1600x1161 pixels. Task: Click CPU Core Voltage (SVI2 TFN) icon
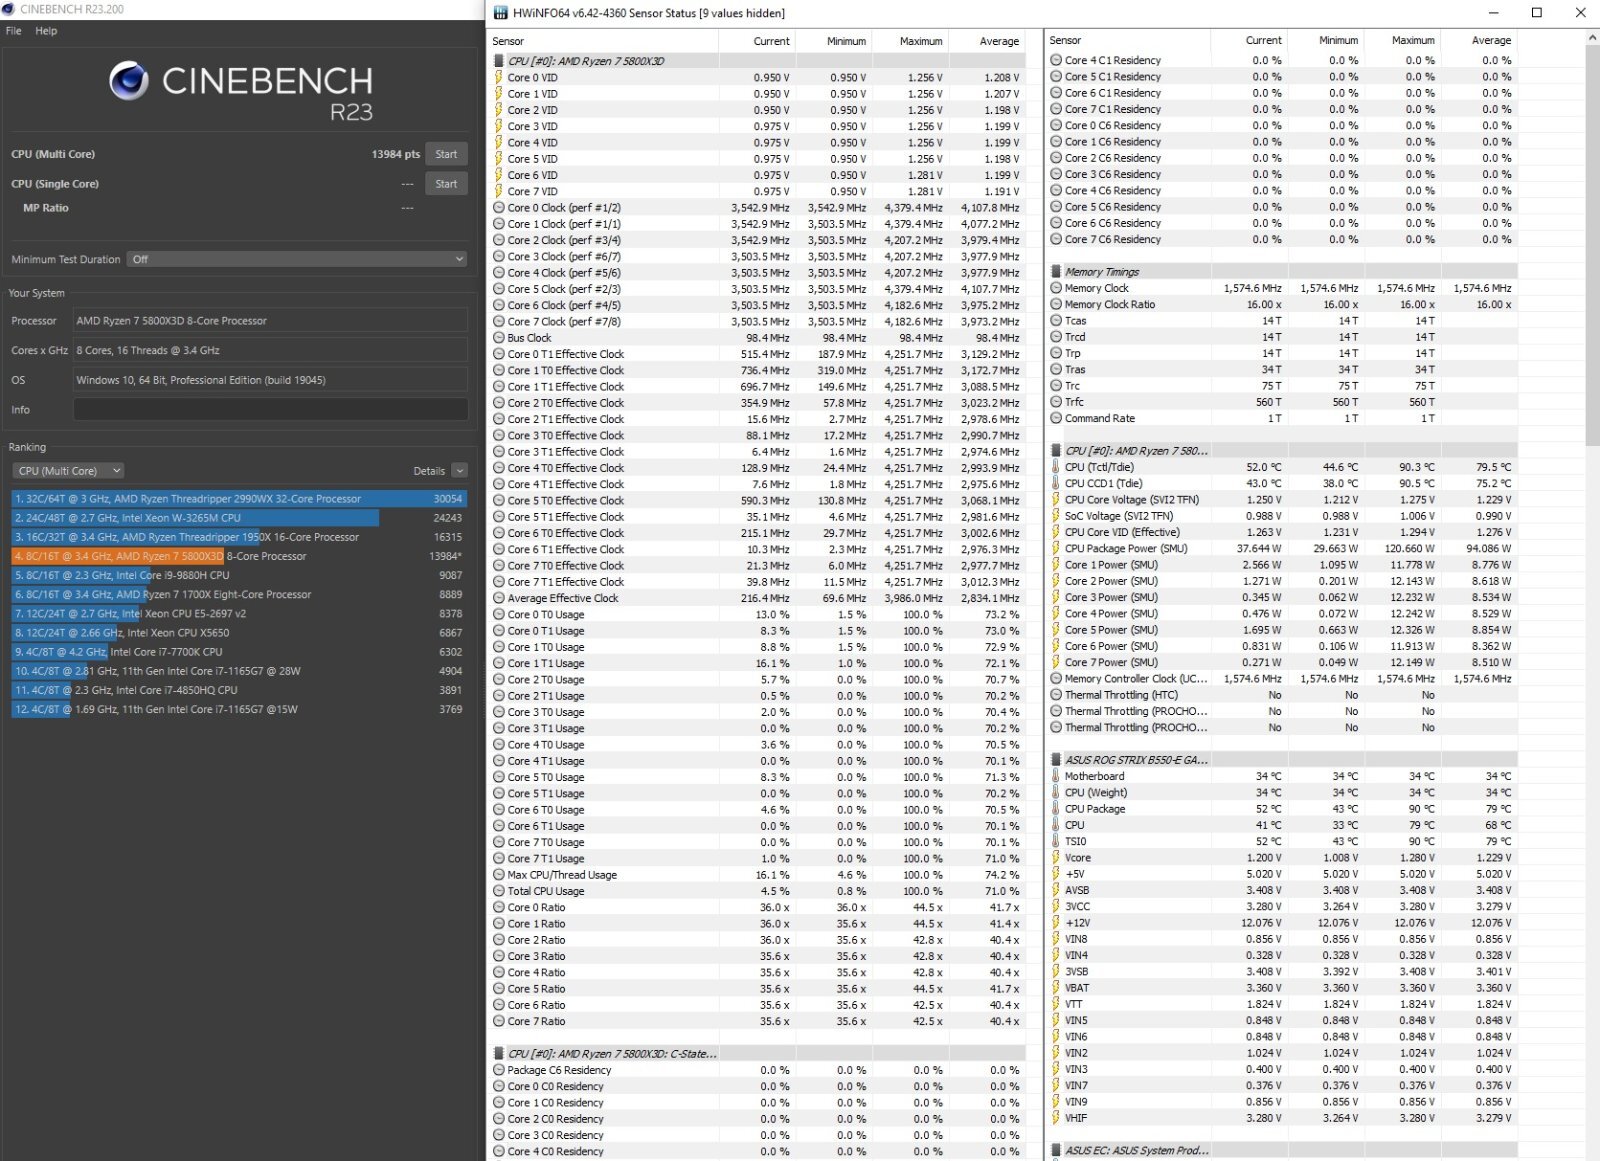[1056, 499]
